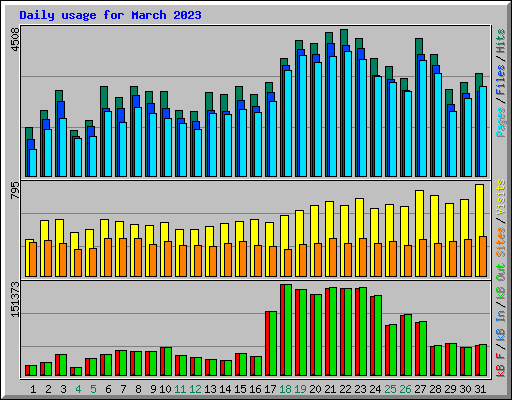Click the 'Files' legend label
The width and height of the screenshot is (512, 400).
501,80
